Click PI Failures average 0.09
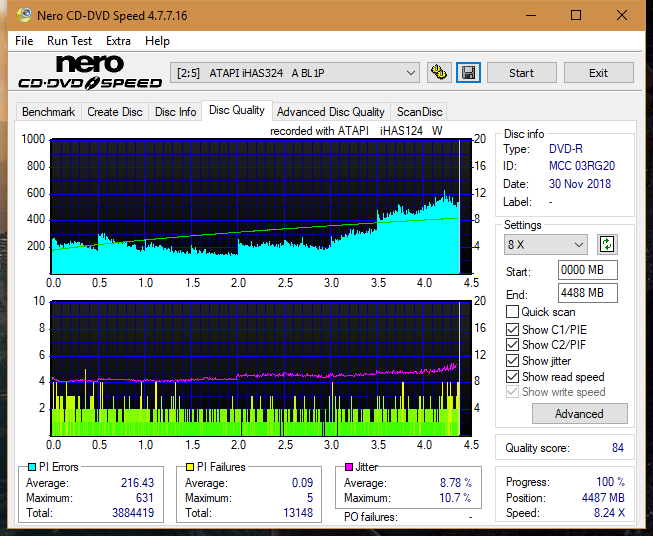 point(303,483)
